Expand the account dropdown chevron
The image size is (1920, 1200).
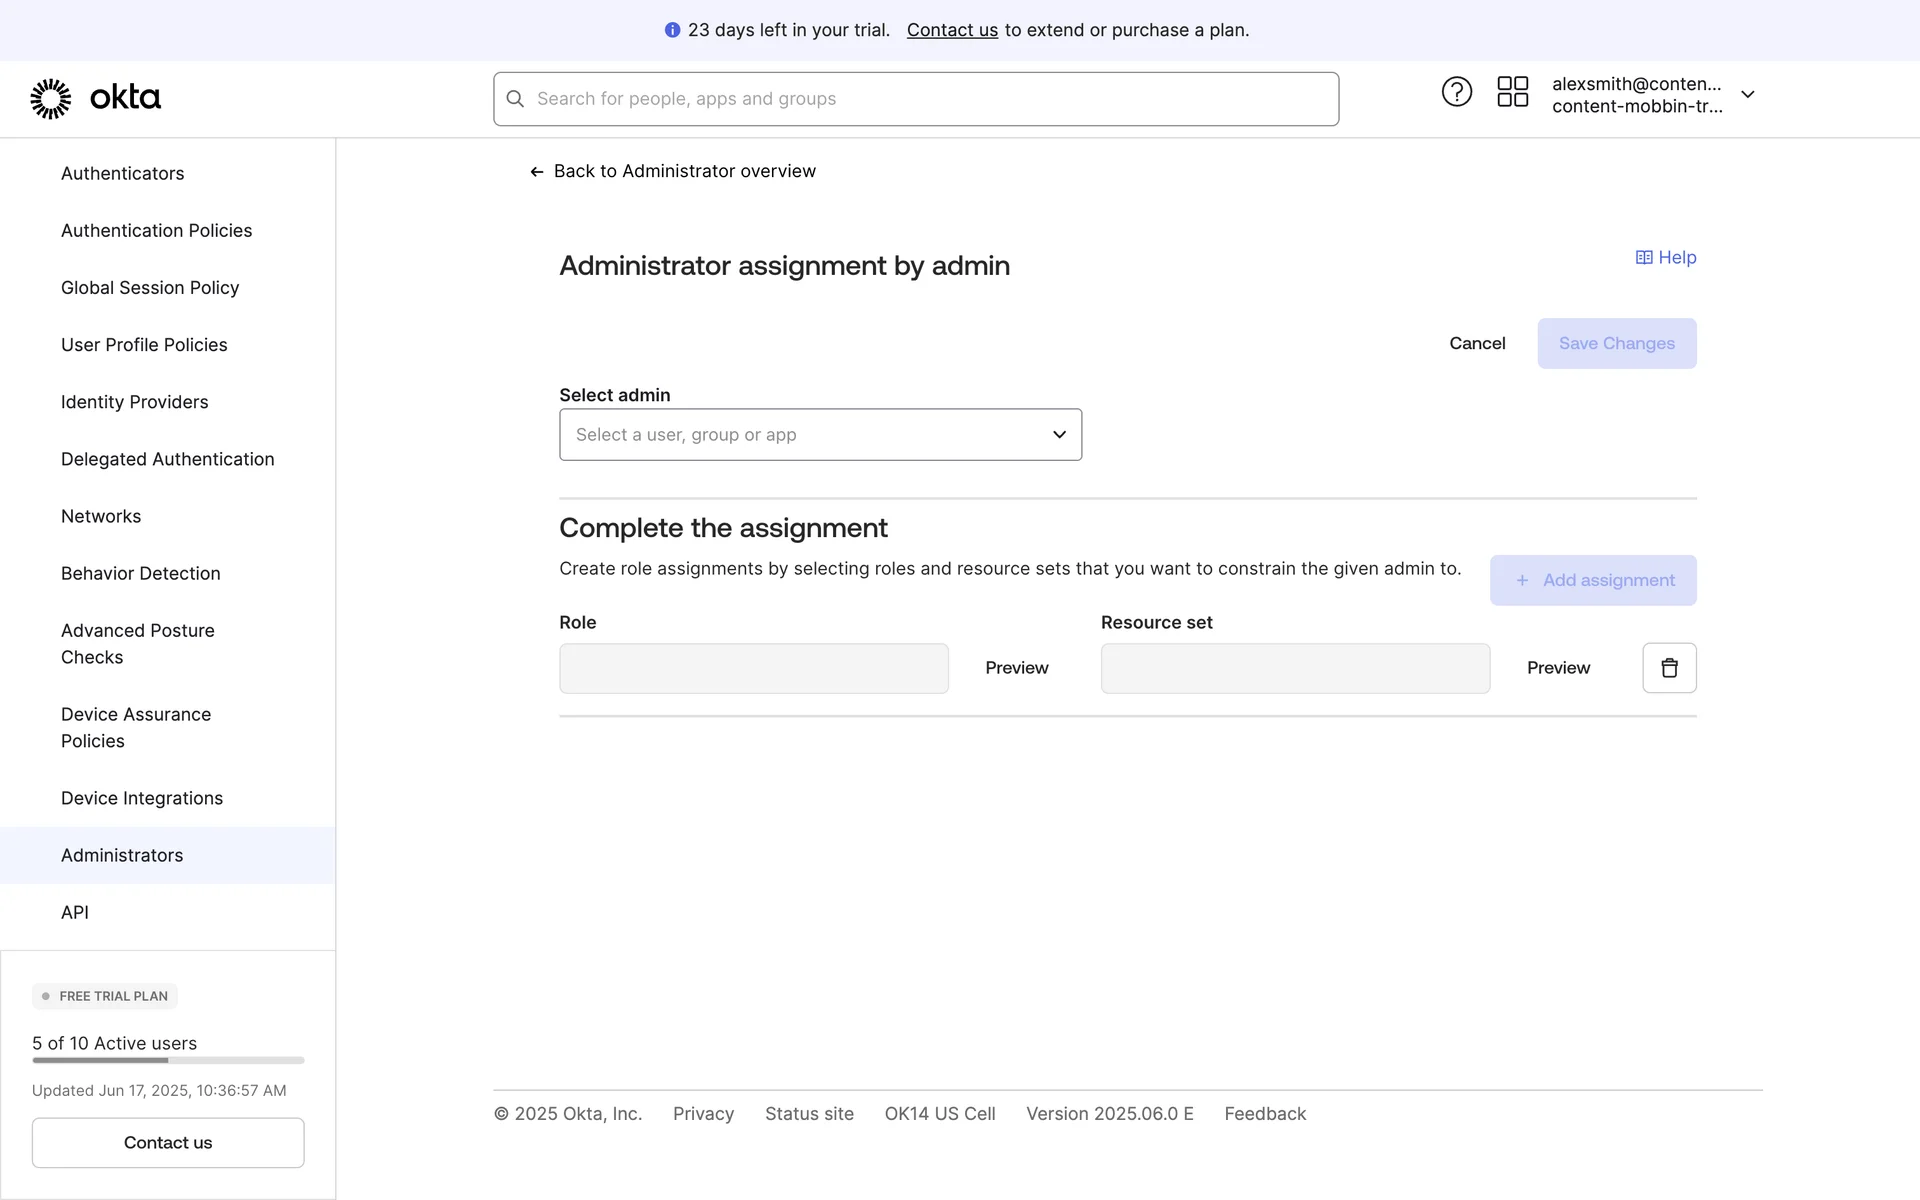[1747, 95]
